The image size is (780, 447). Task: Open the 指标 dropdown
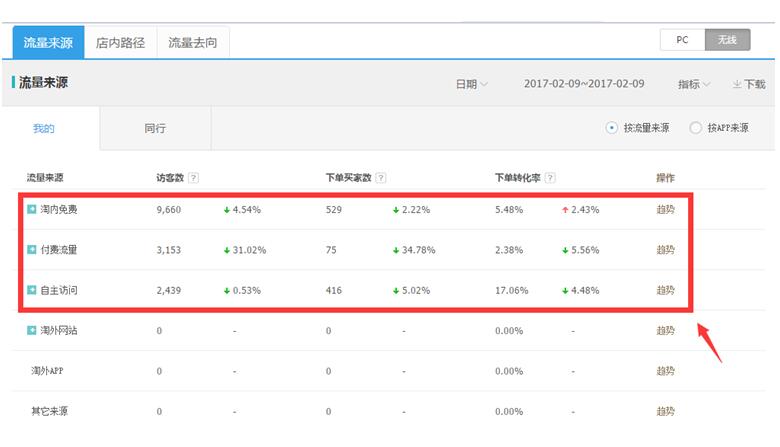coord(694,84)
